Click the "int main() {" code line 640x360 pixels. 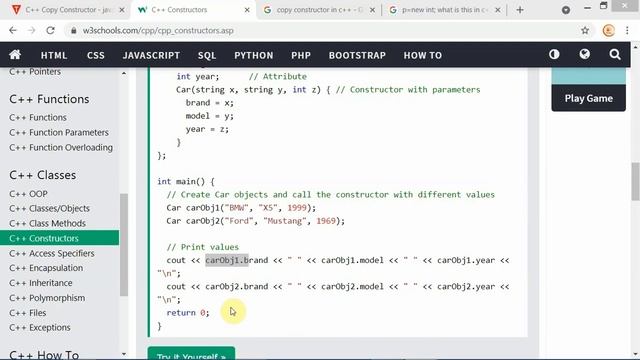click(186, 181)
